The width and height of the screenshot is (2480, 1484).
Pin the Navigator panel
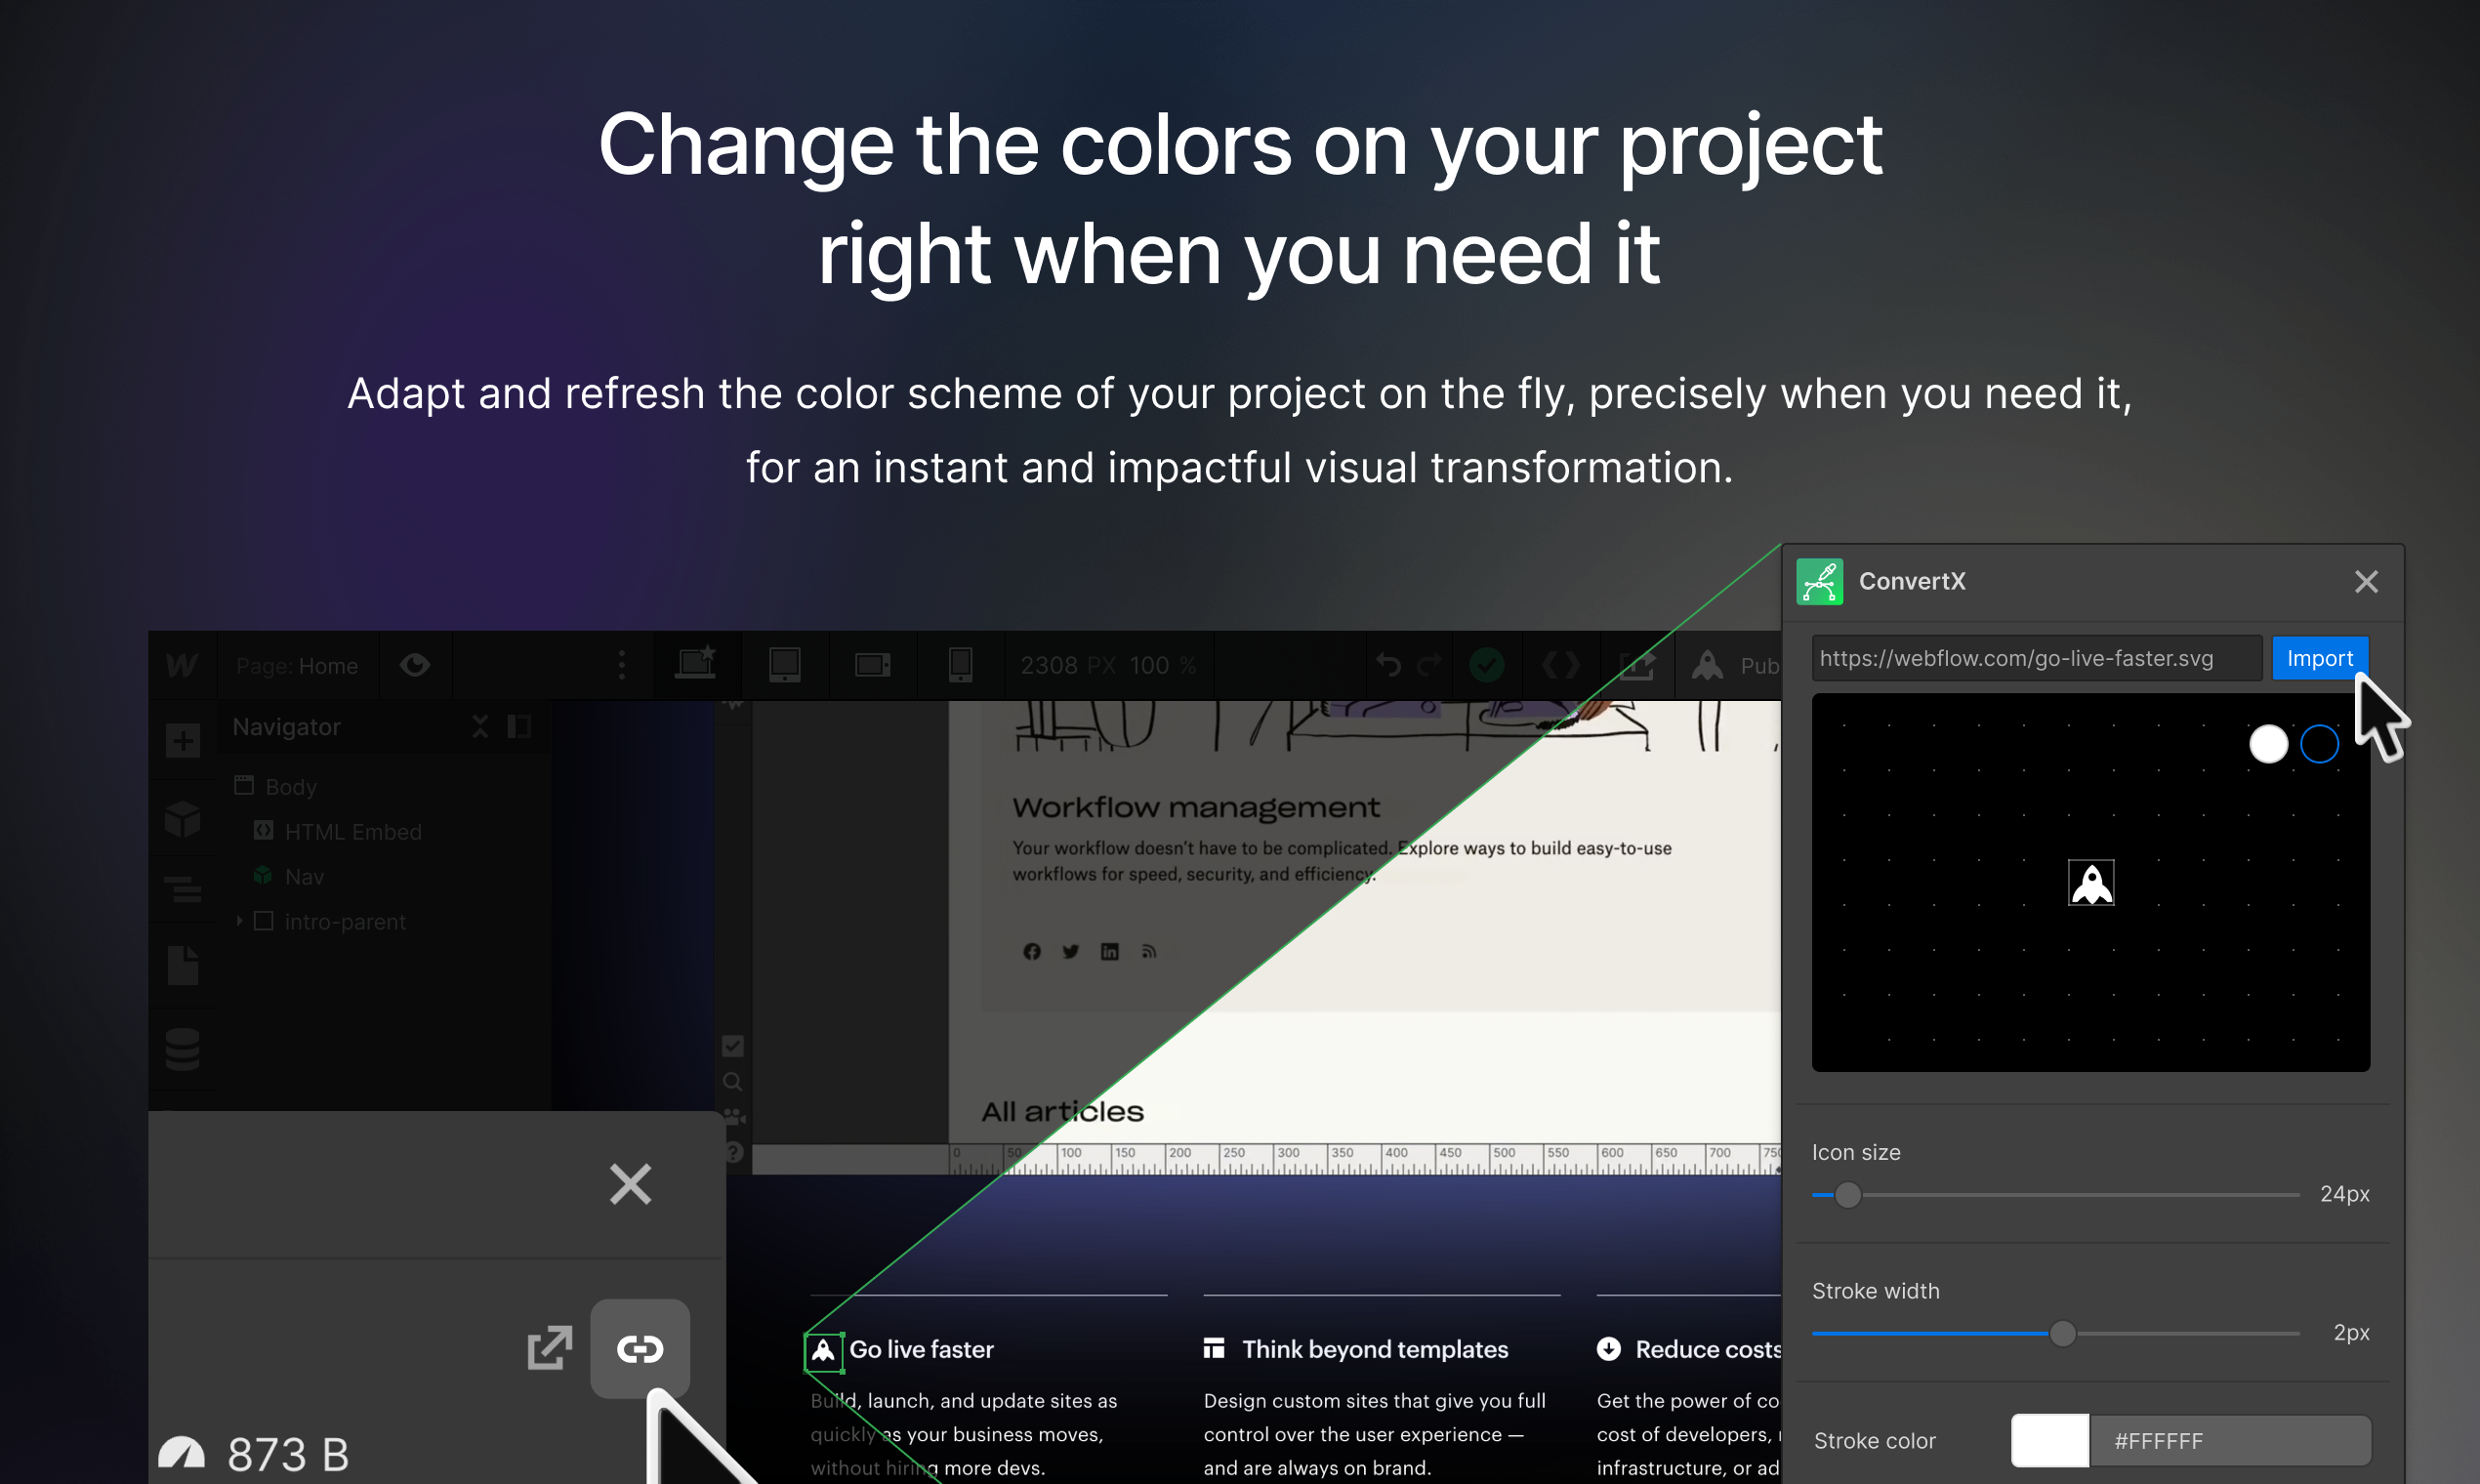519,727
